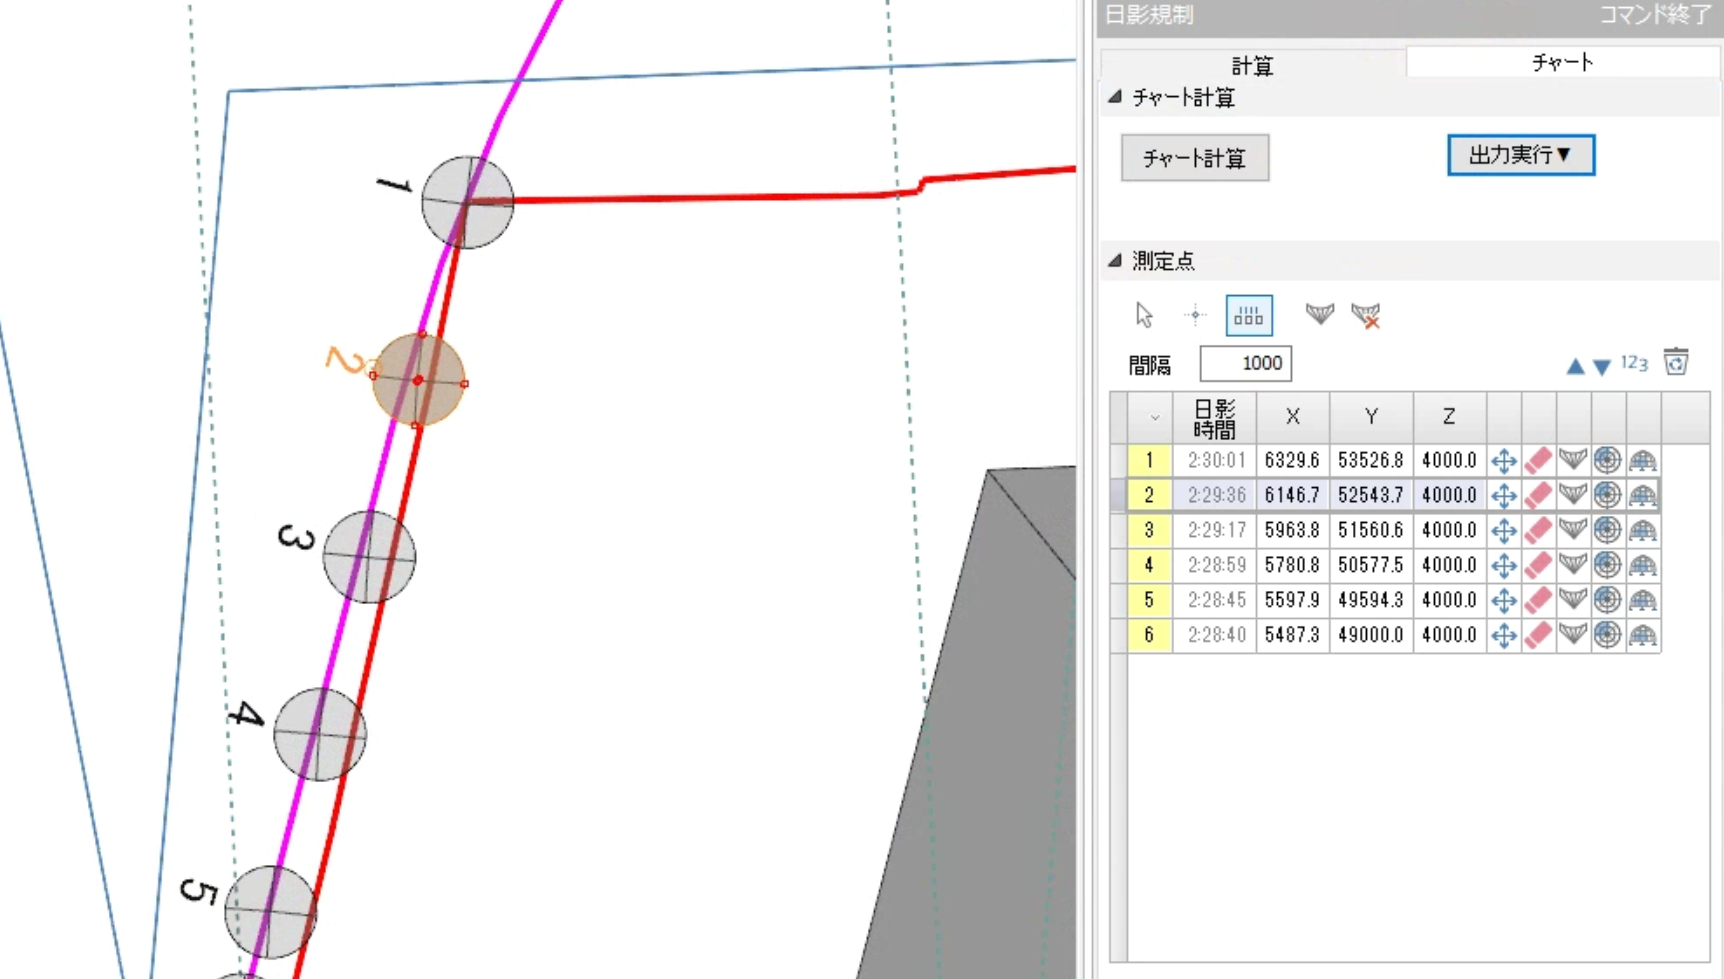1724x979 pixels.
Task: Click the dome sky chart icon in row 6
Action: click(x=1643, y=636)
